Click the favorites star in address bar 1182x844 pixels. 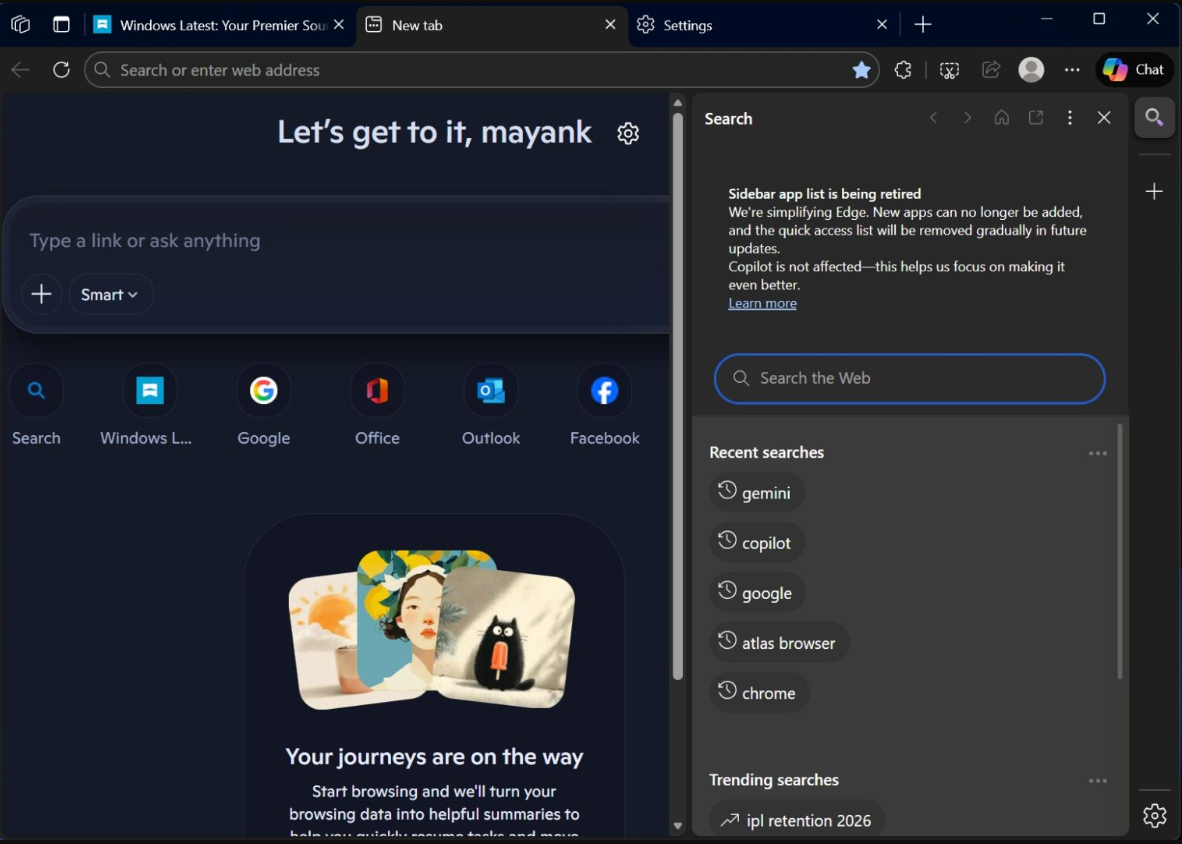861,70
